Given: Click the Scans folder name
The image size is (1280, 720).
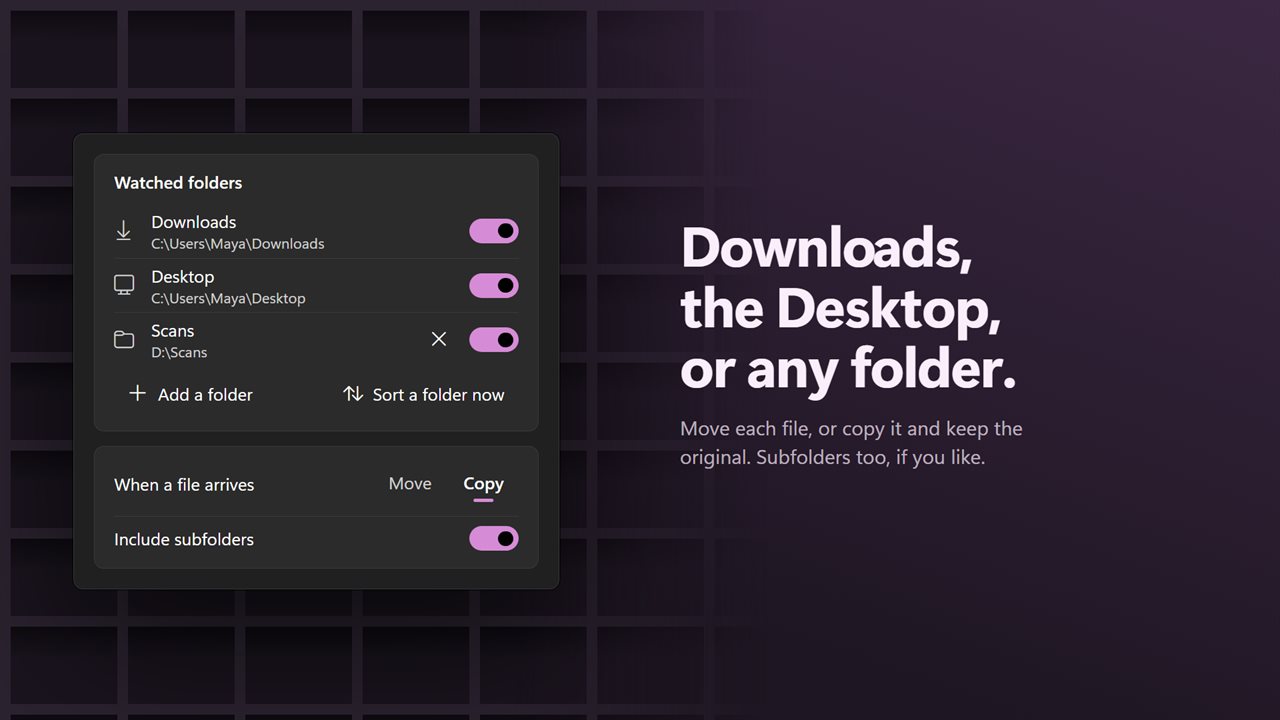Looking at the screenshot, I should point(173,331).
